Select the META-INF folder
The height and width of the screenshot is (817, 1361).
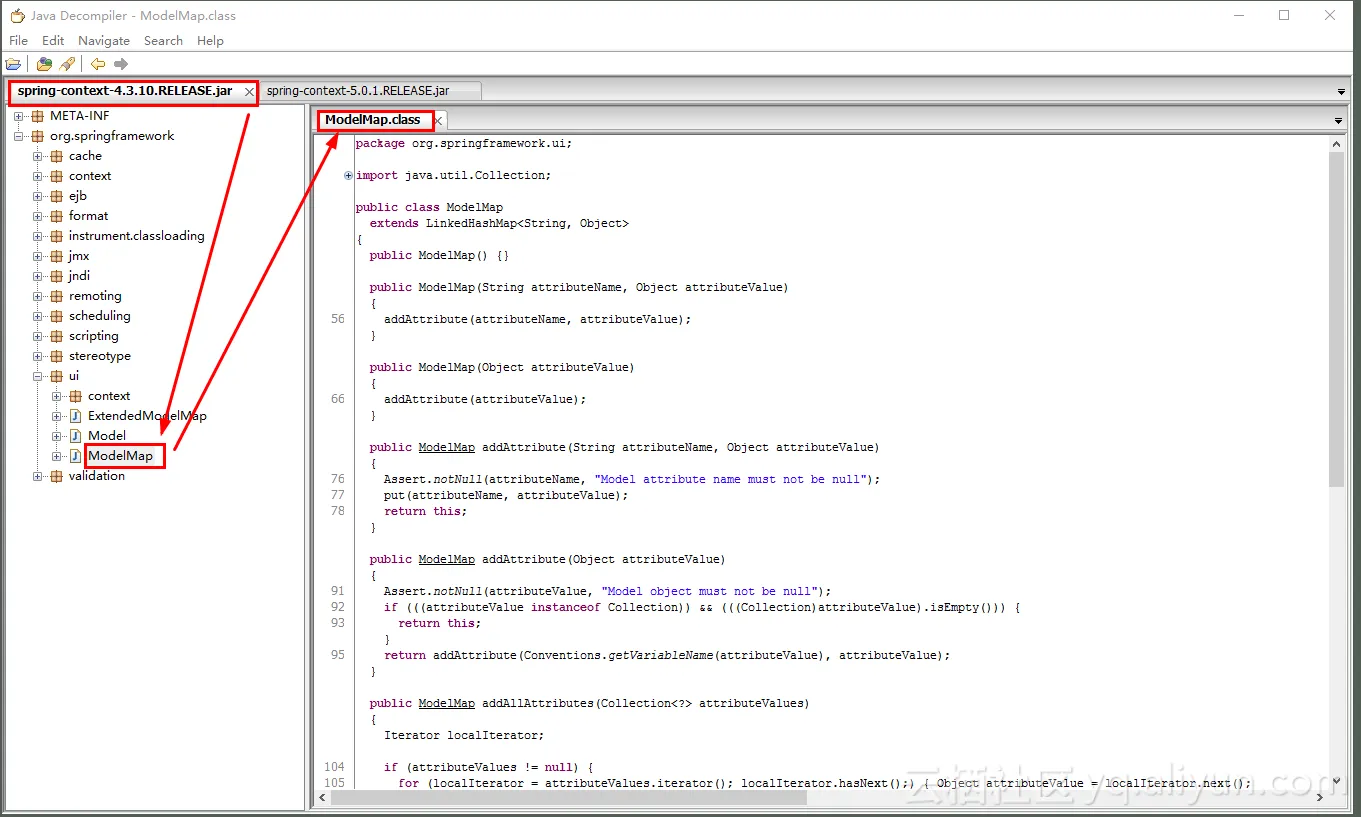pyautogui.click(x=80, y=116)
